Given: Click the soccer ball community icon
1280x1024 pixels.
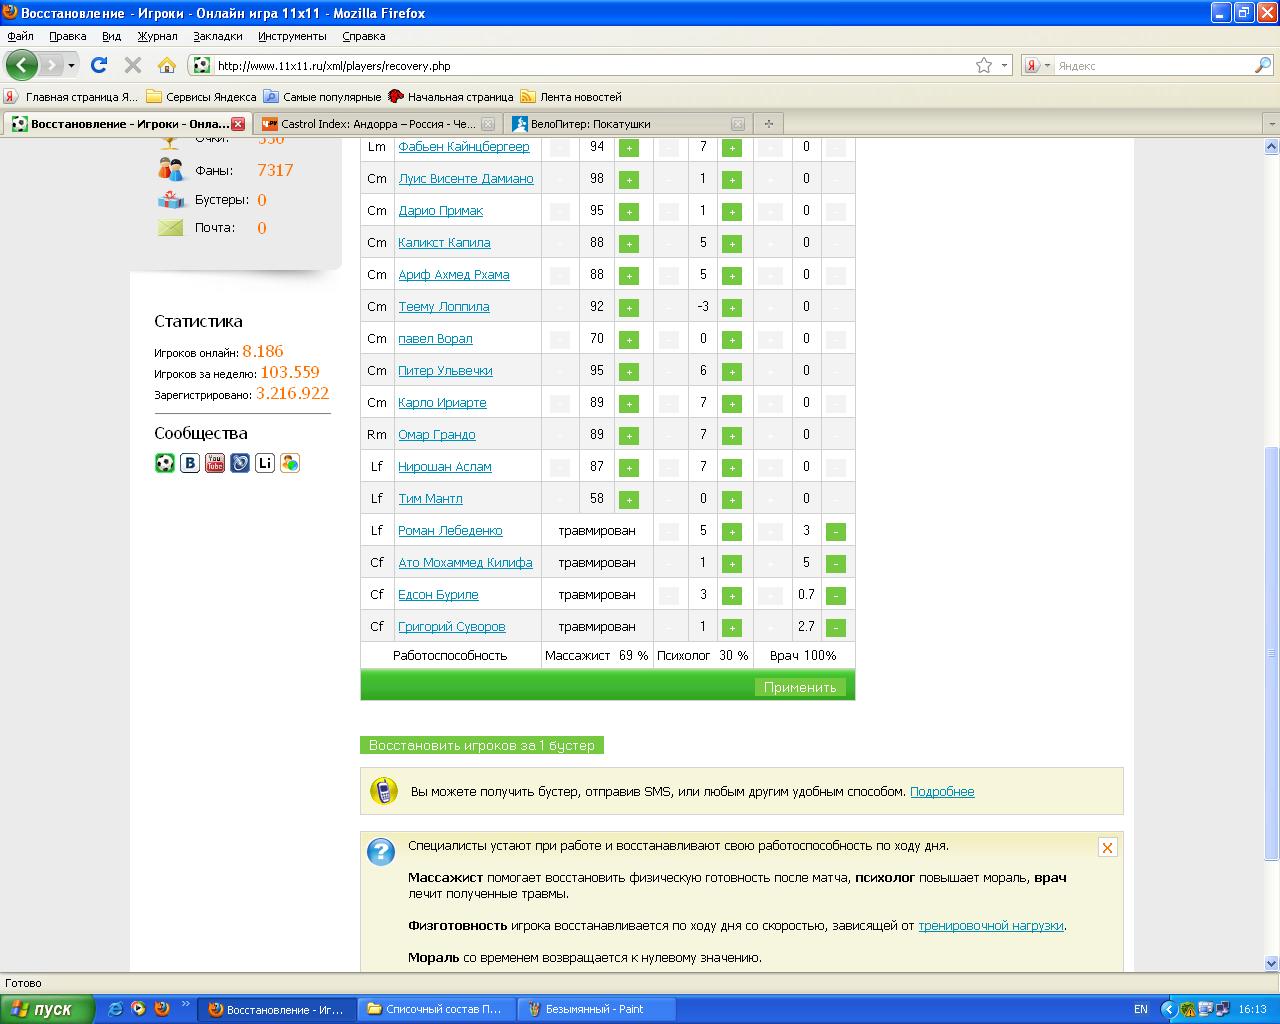Looking at the screenshot, I should [165, 463].
